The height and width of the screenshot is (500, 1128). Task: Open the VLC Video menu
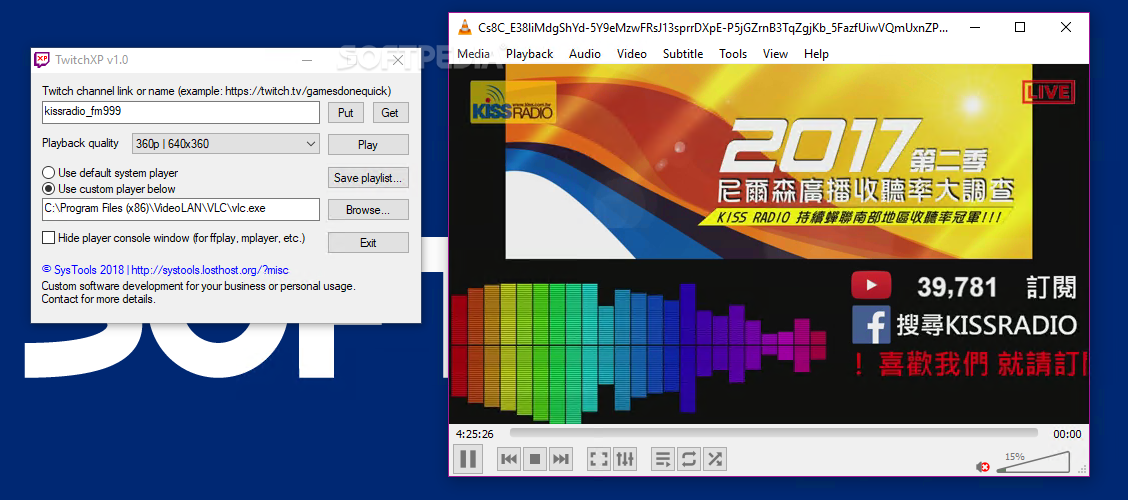click(x=632, y=54)
